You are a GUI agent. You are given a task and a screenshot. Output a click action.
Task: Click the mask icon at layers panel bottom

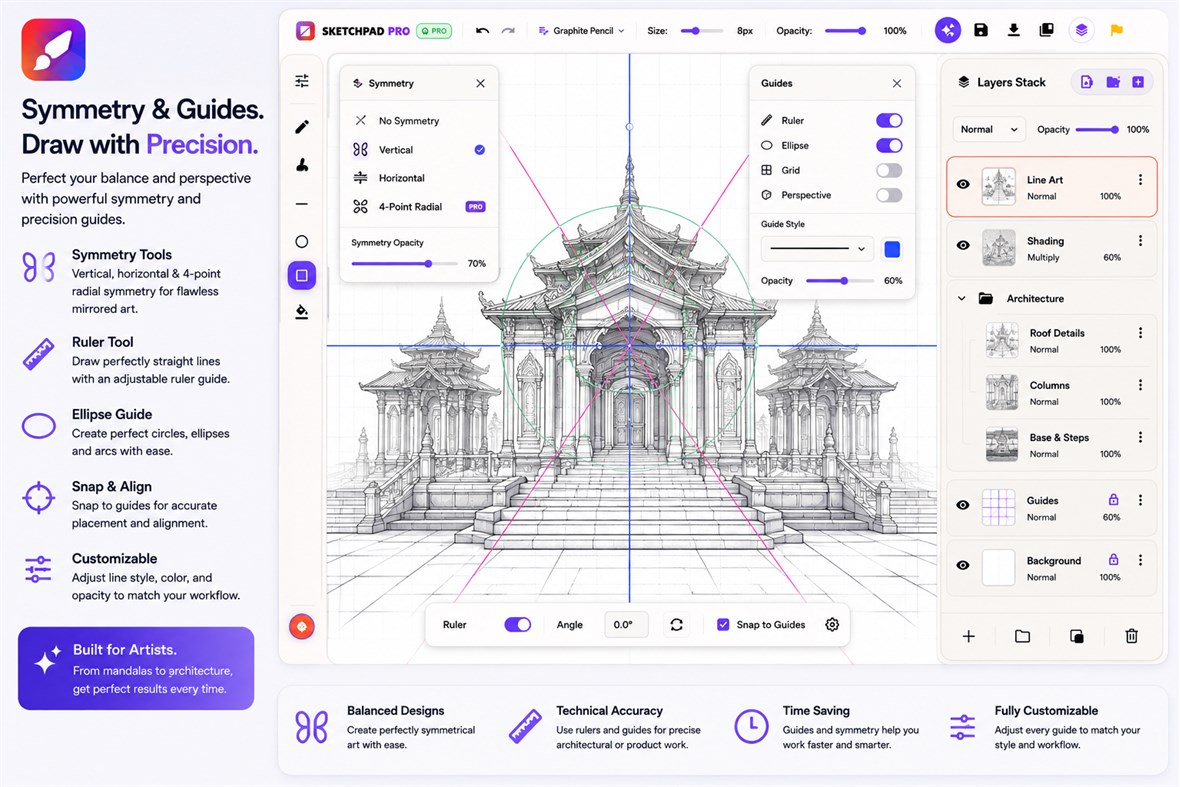click(x=1077, y=637)
